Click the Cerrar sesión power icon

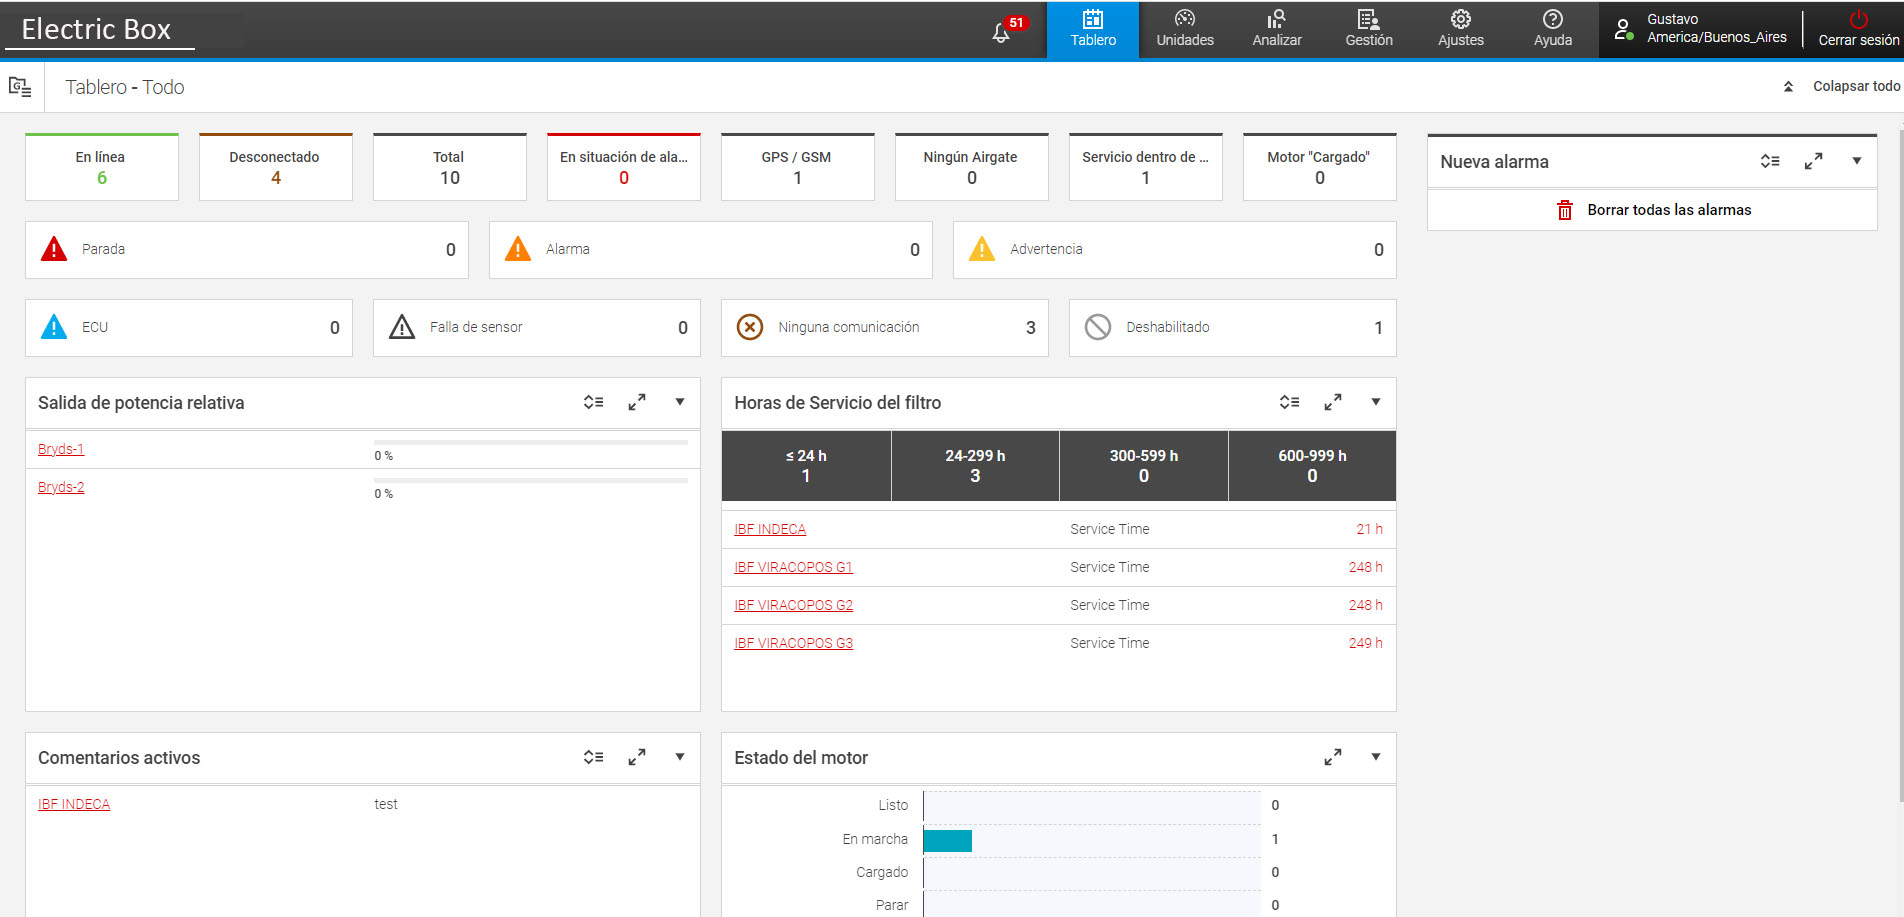[1858, 20]
